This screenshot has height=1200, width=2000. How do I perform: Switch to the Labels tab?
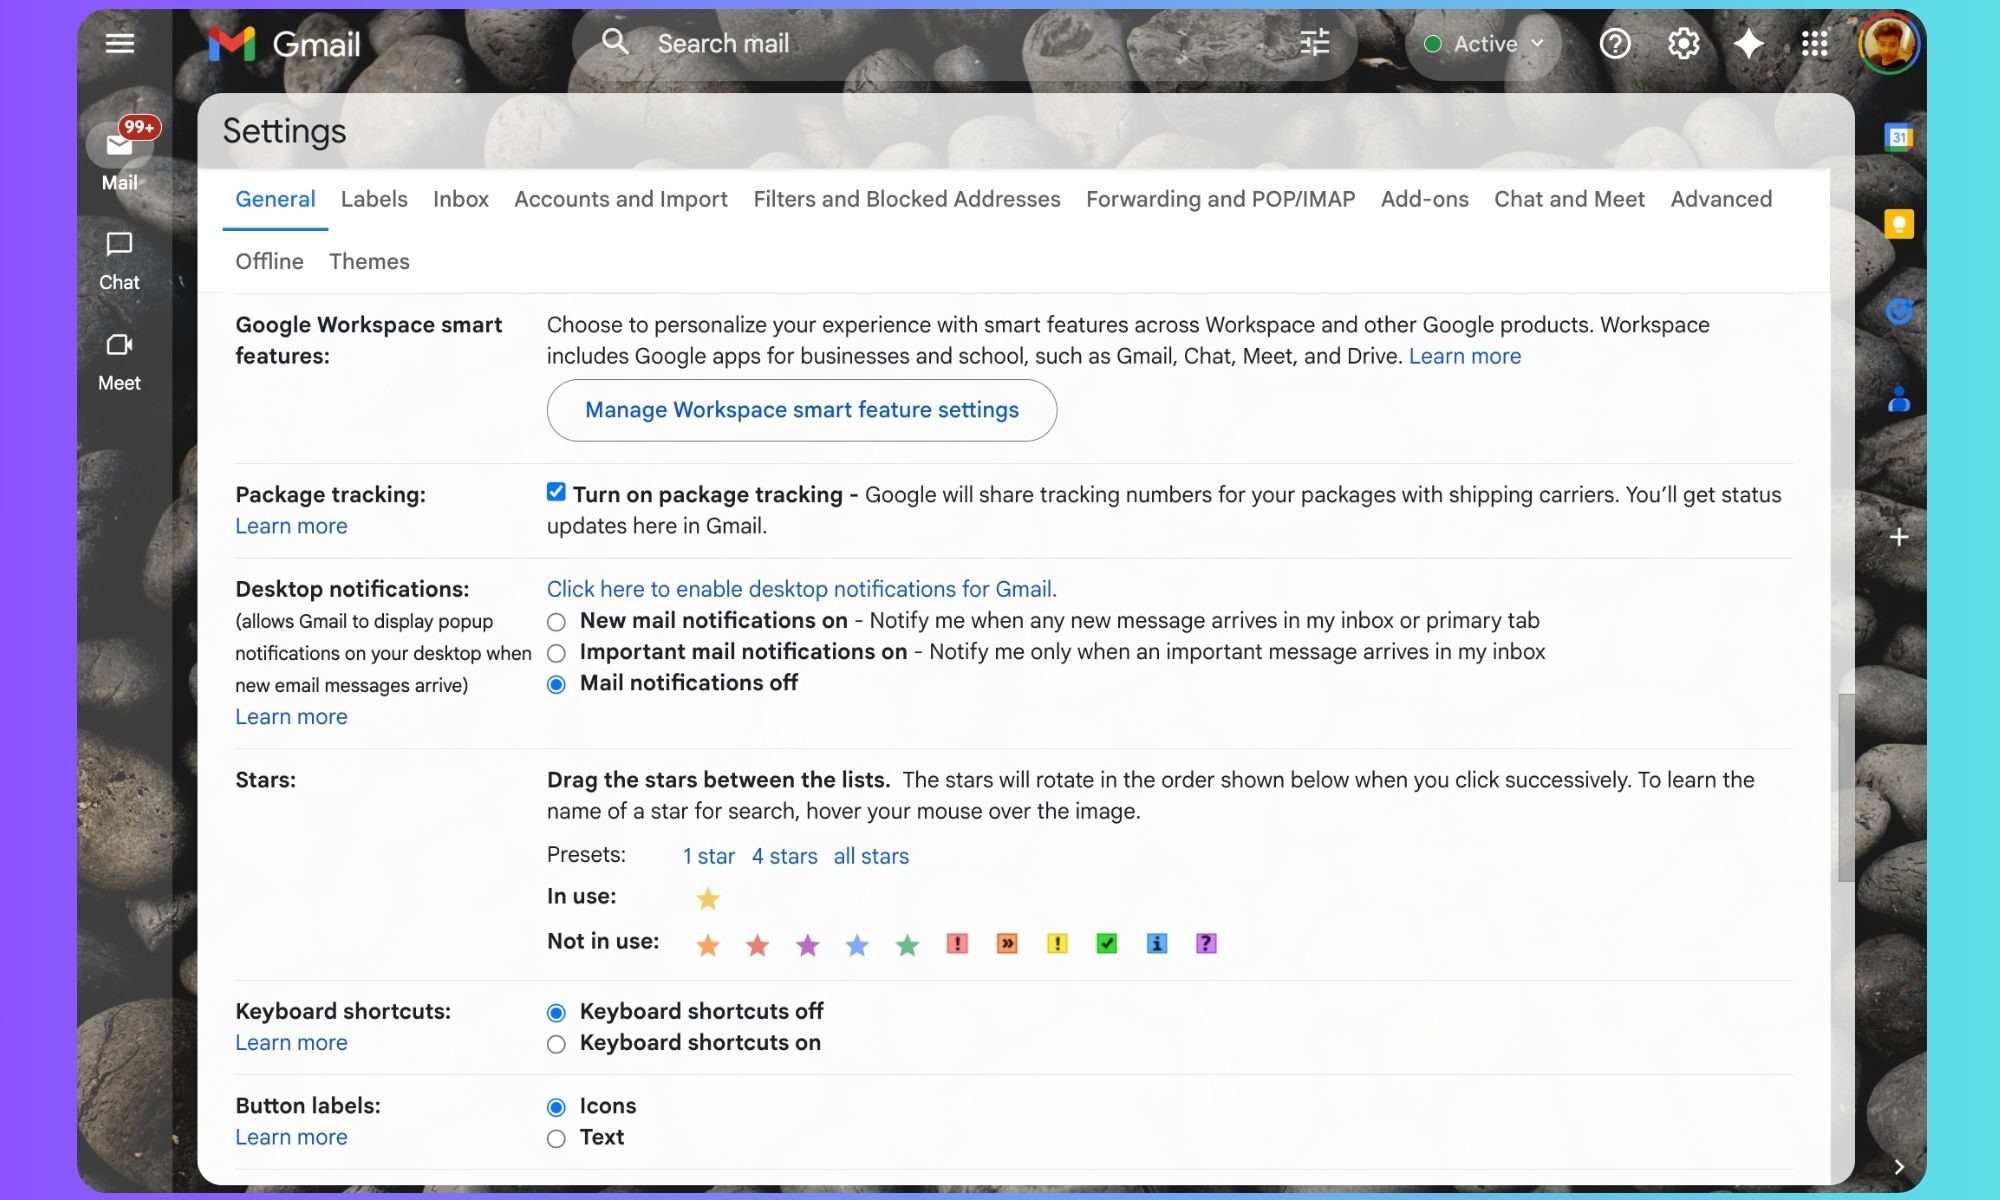(374, 199)
